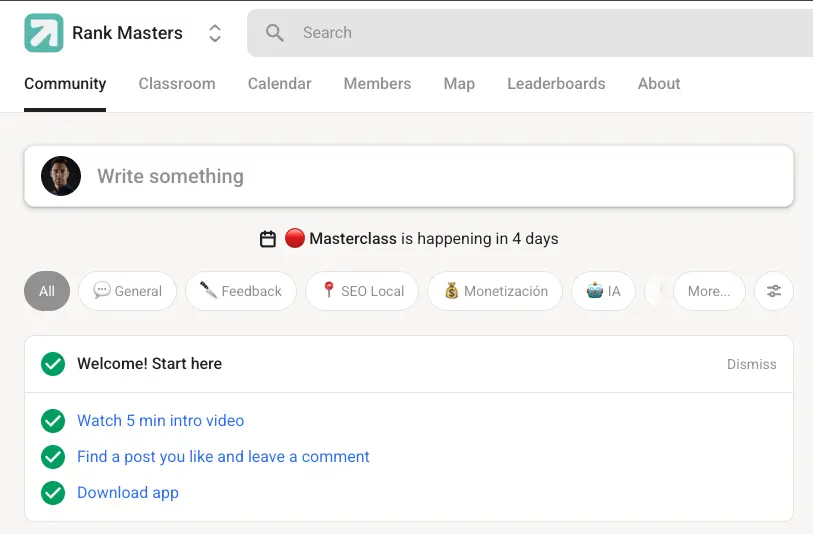
Task: Filter posts by Monetización category
Action: 495,291
